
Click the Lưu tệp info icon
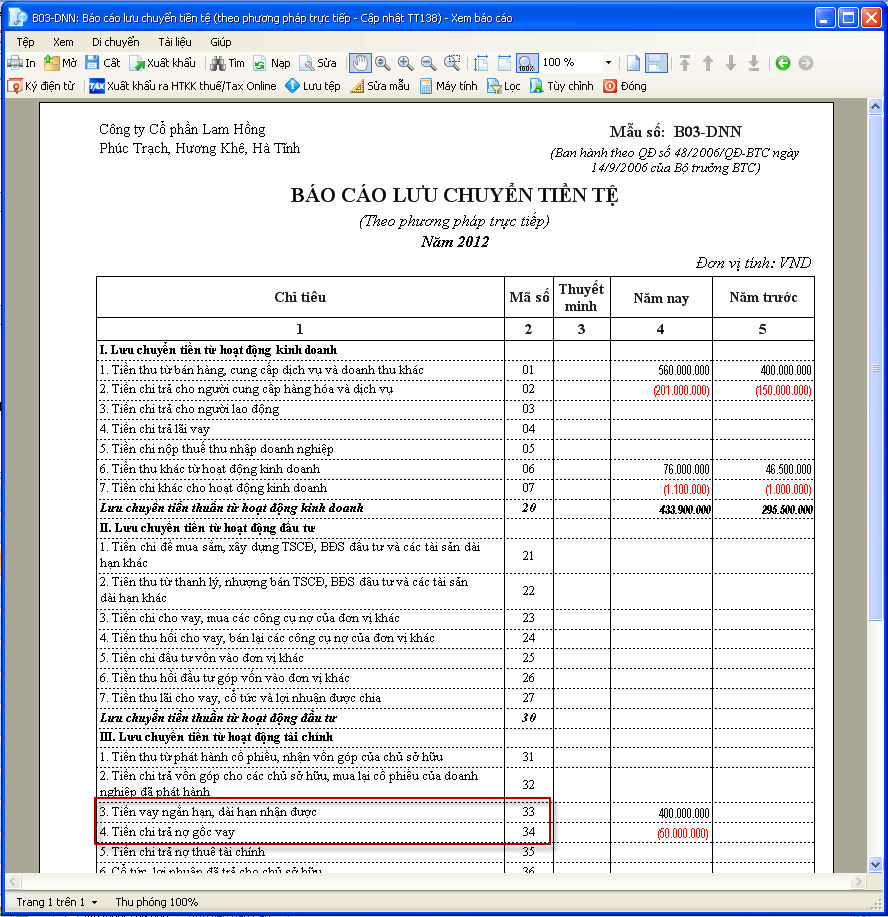coord(292,86)
